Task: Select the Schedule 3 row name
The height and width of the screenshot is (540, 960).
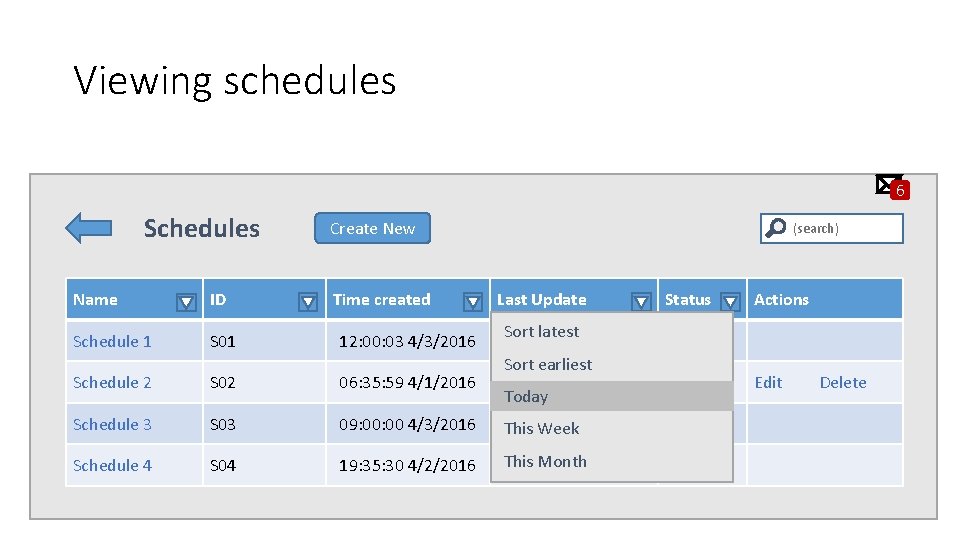Action: [112, 425]
